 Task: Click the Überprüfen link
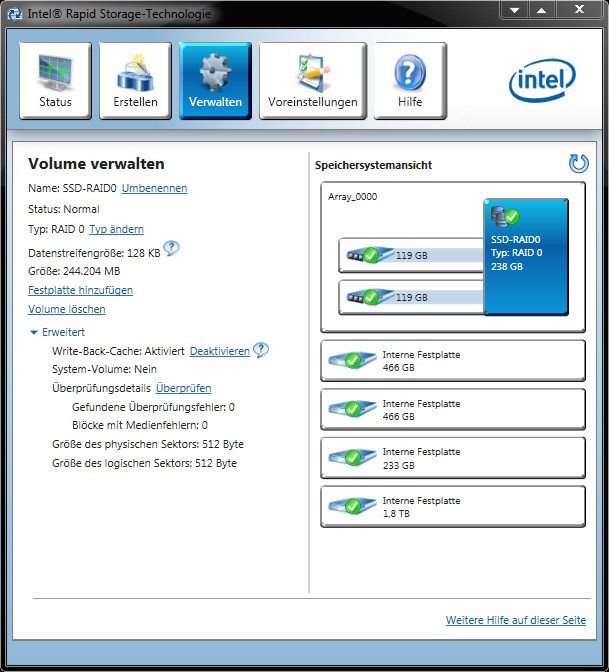pos(183,388)
